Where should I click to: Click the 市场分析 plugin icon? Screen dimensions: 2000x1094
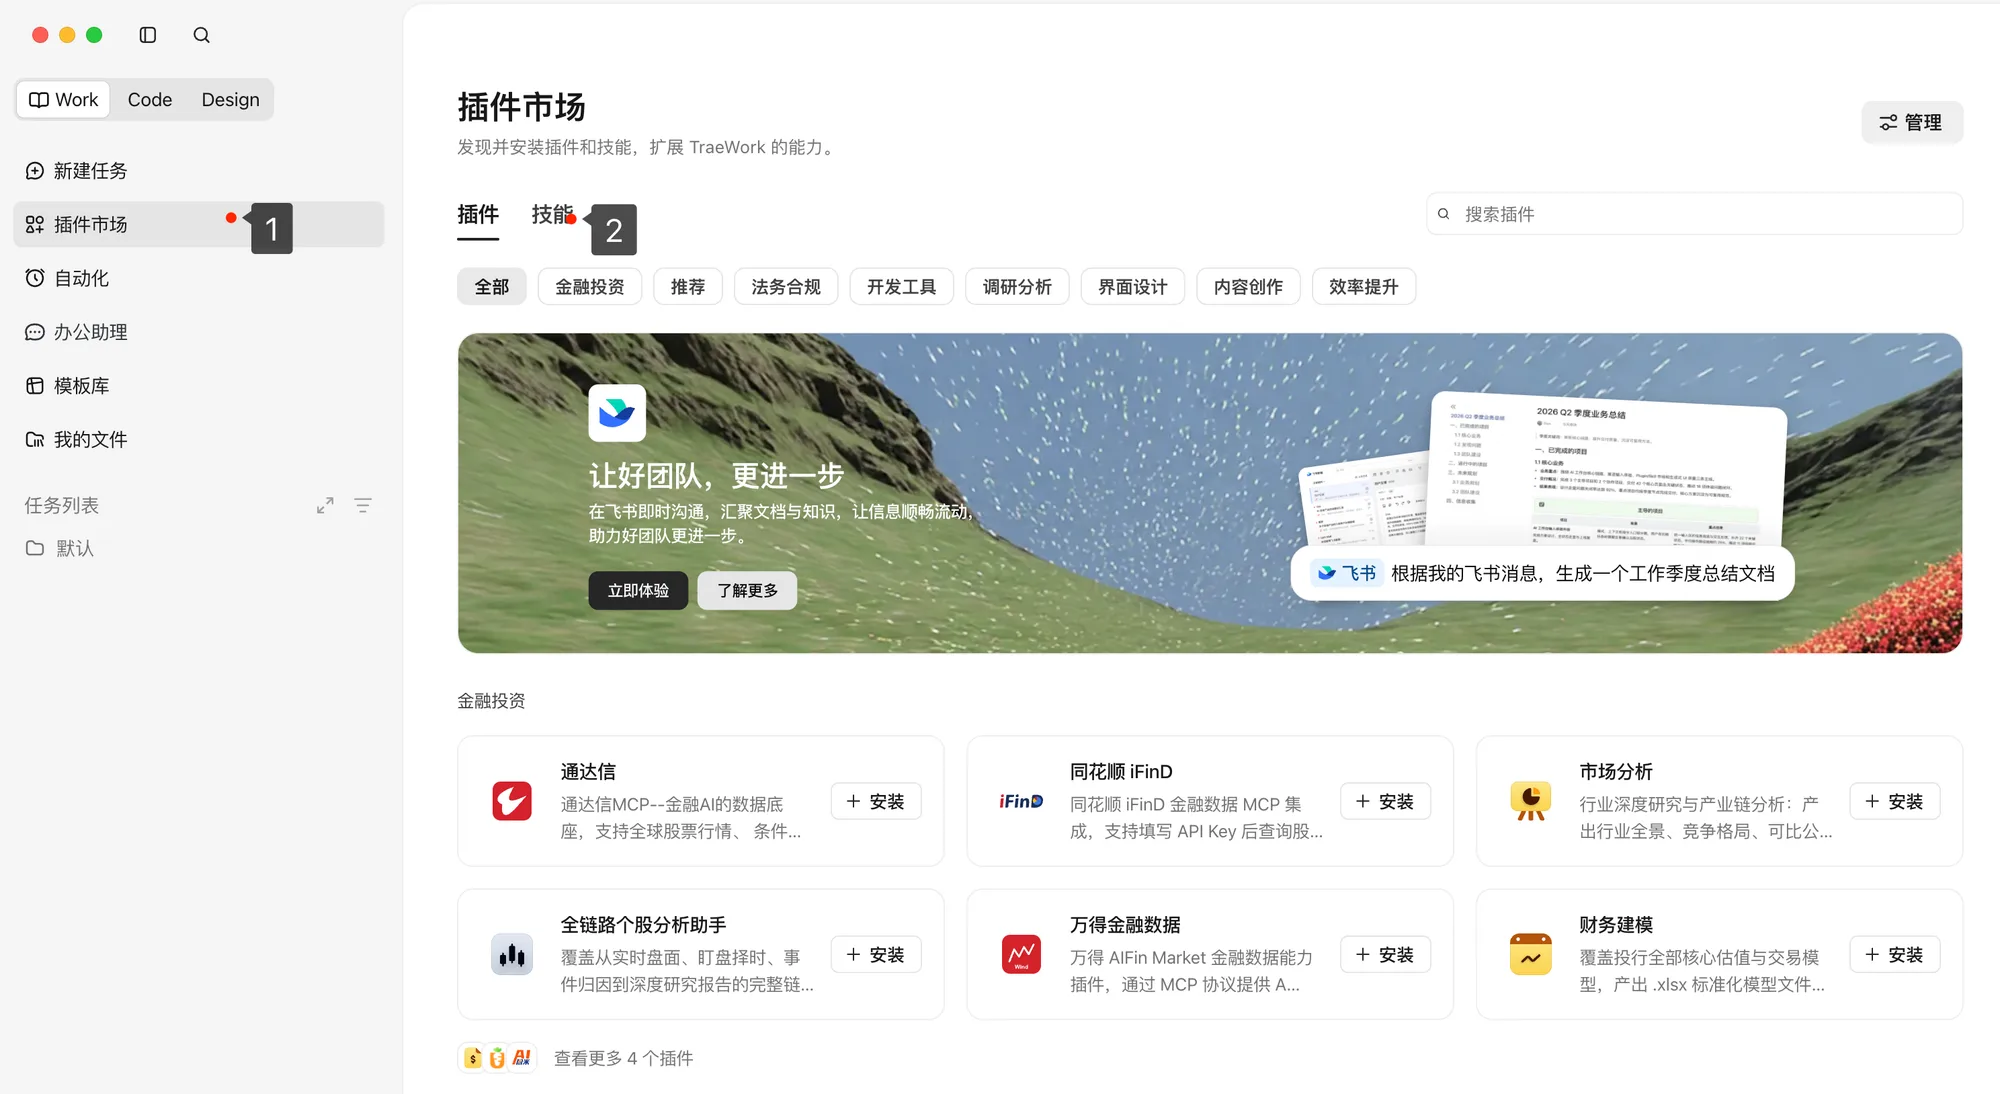click(1530, 801)
